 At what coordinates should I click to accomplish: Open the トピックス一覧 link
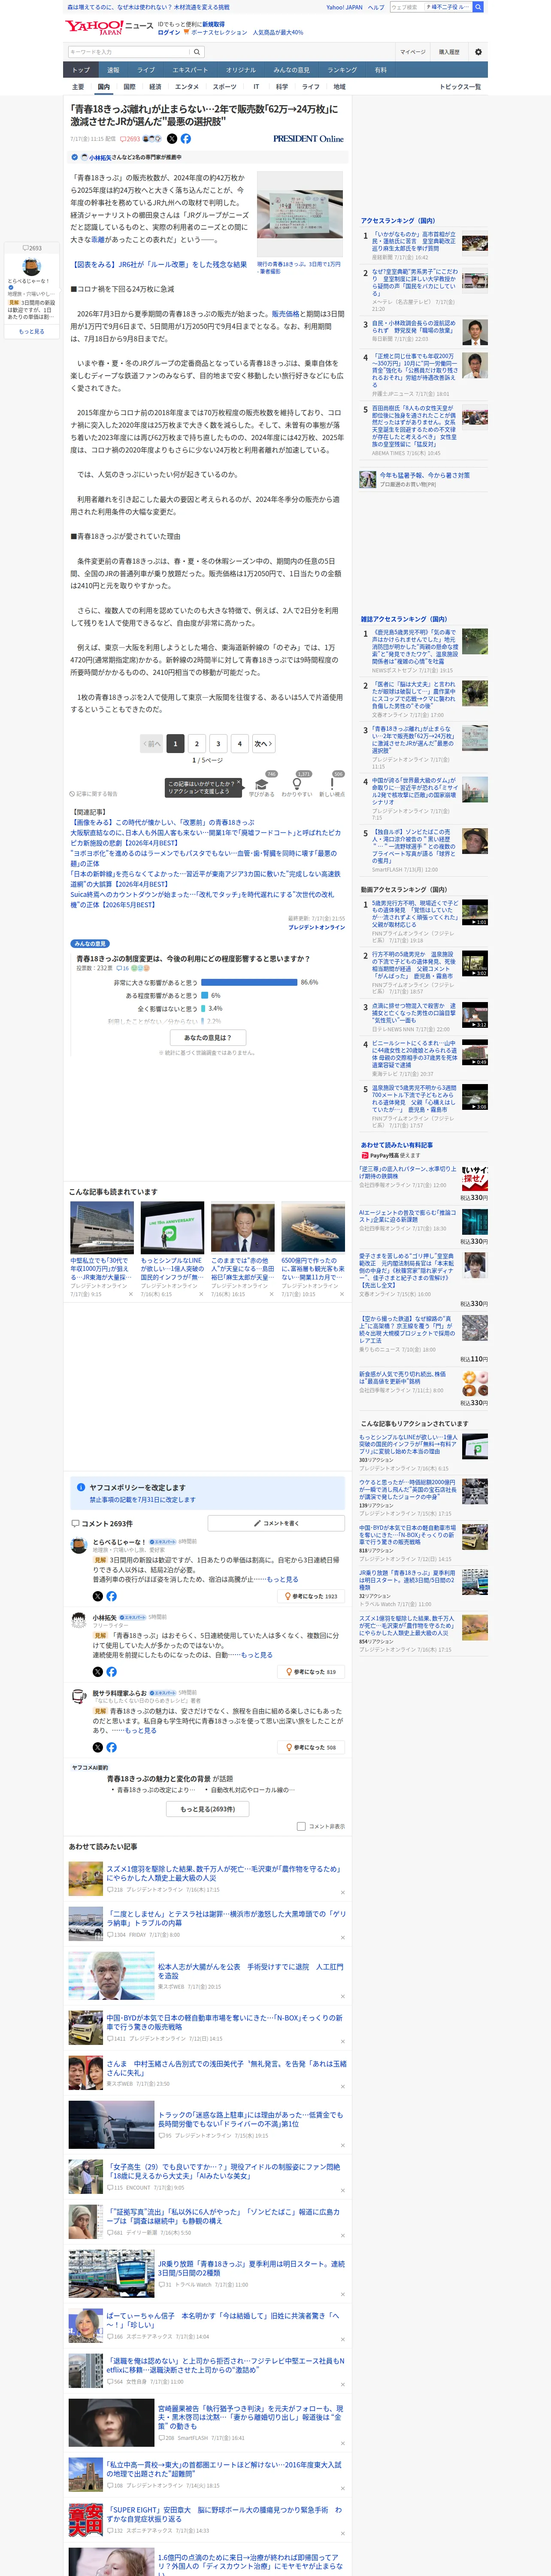460,87
